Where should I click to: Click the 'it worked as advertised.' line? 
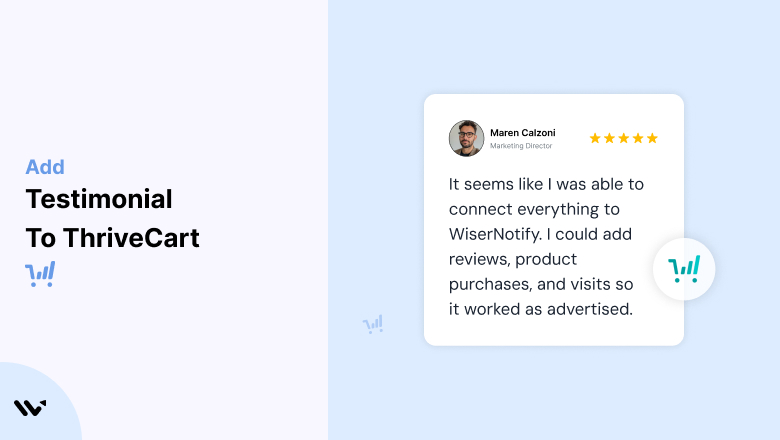click(x=541, y=309)
